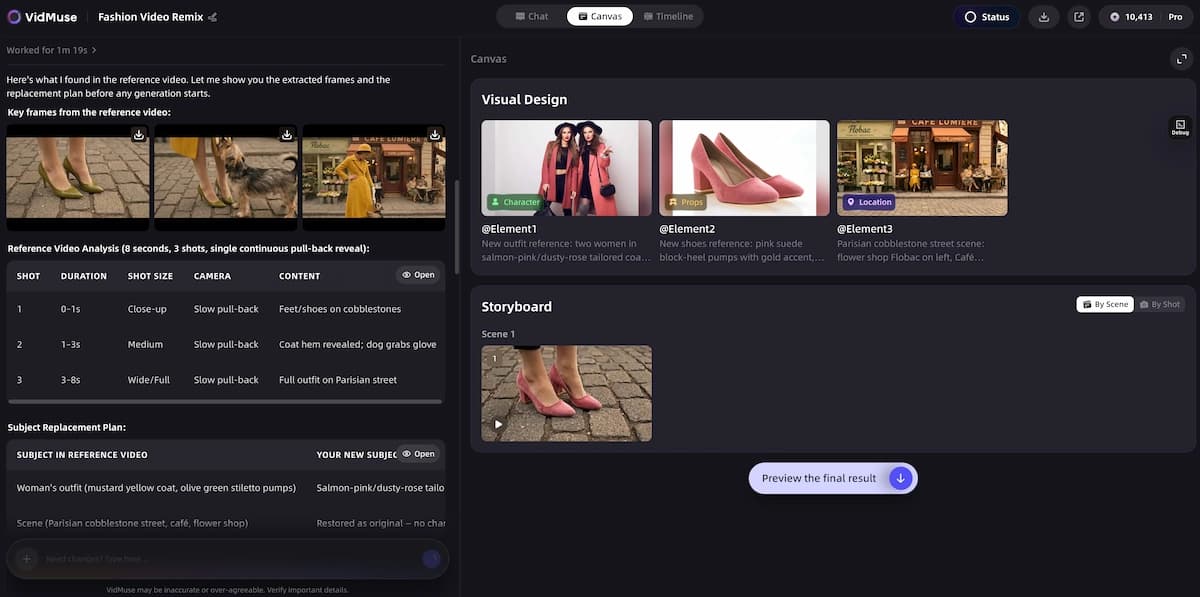Click 'SUBJECT IN REFERENCE VIDEO' header
This screenshot has width=1200, height=597.
click(x=82, y=454)
